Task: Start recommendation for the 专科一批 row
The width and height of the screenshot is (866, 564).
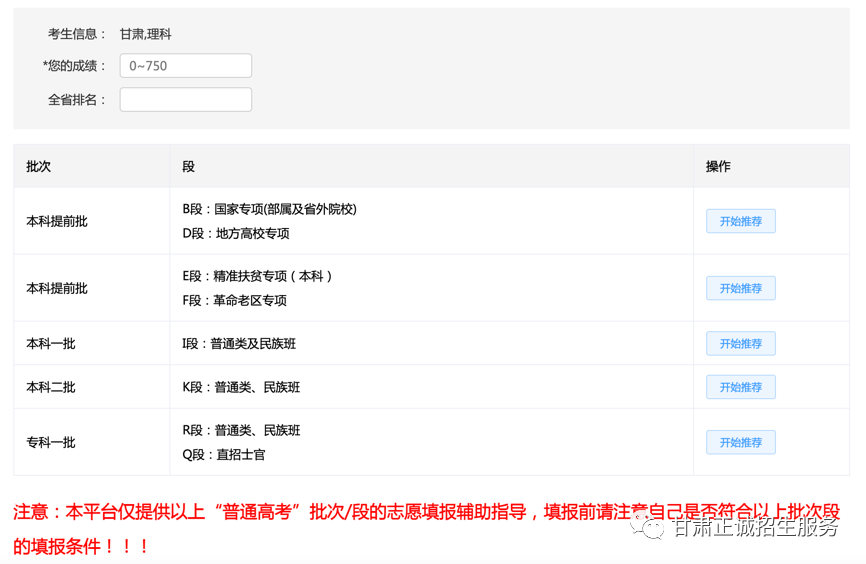Action: tap(740, 442)
